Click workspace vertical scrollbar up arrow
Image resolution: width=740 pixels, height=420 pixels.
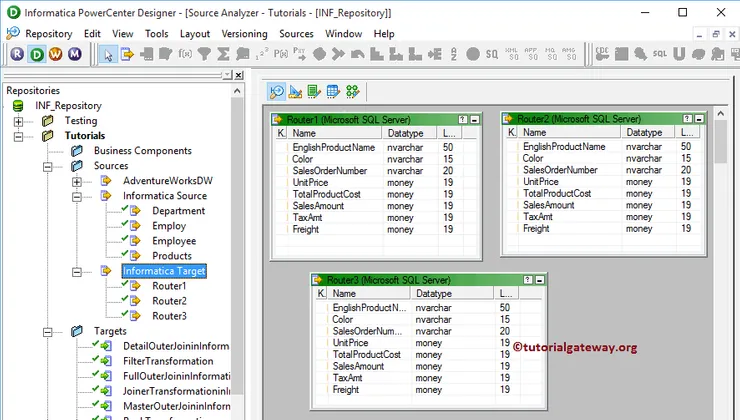click(721, 113)
